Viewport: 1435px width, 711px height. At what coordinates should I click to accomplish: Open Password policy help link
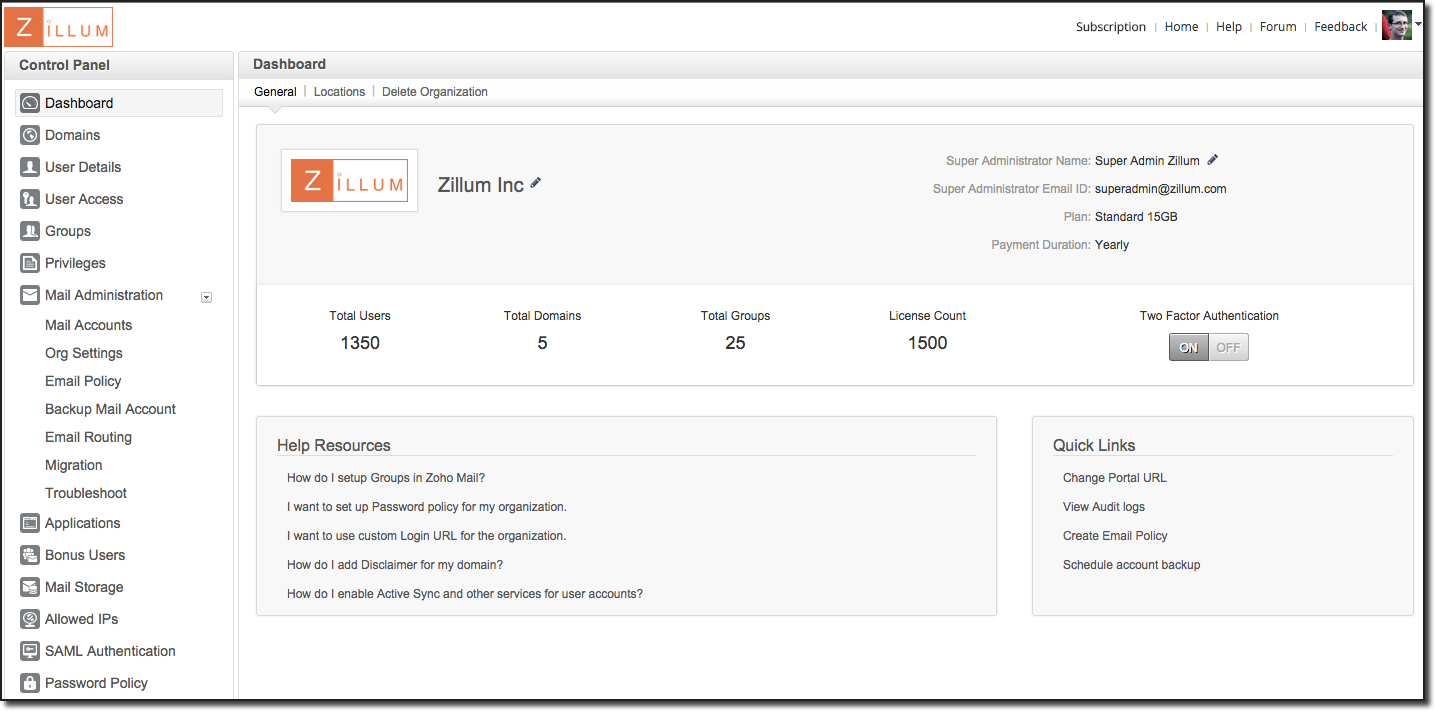pos(427,507)
